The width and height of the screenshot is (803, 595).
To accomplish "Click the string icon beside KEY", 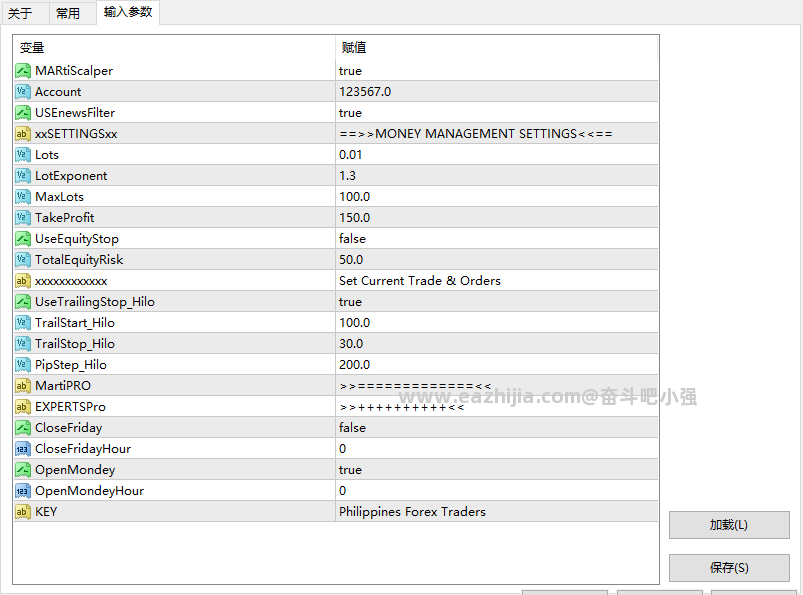I will click(x=23, y=512).
